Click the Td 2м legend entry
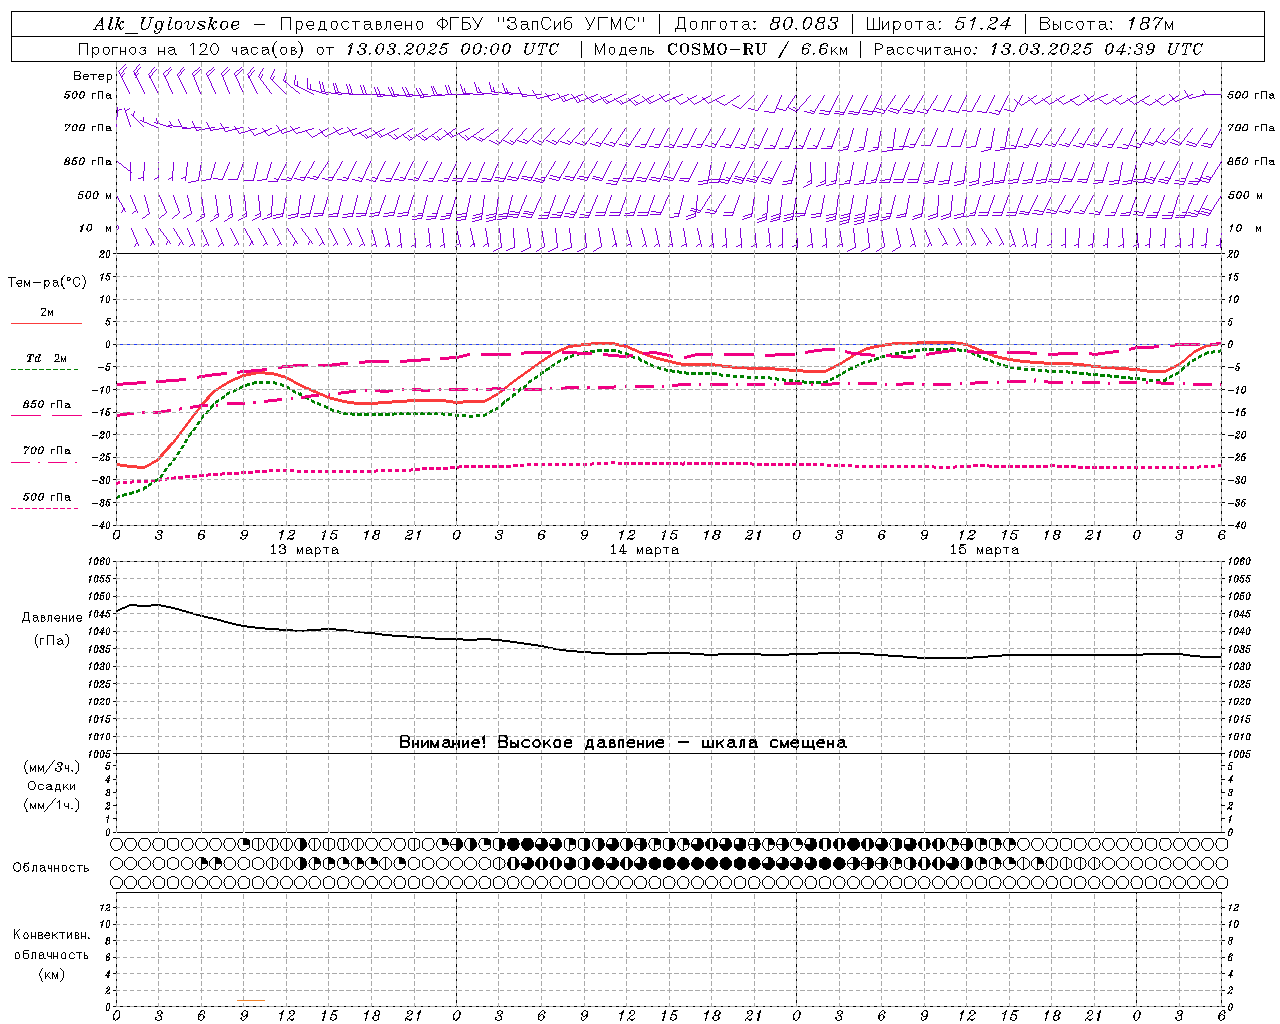Image resolution: width=1280 pixels, height=1024 pixels. tap(47, 358)
